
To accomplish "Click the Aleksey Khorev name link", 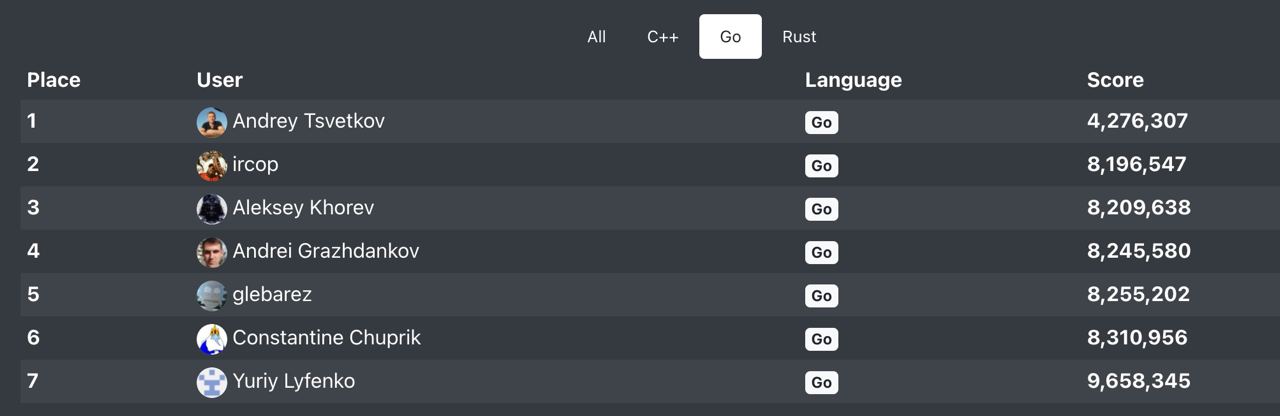I will 303,208.
